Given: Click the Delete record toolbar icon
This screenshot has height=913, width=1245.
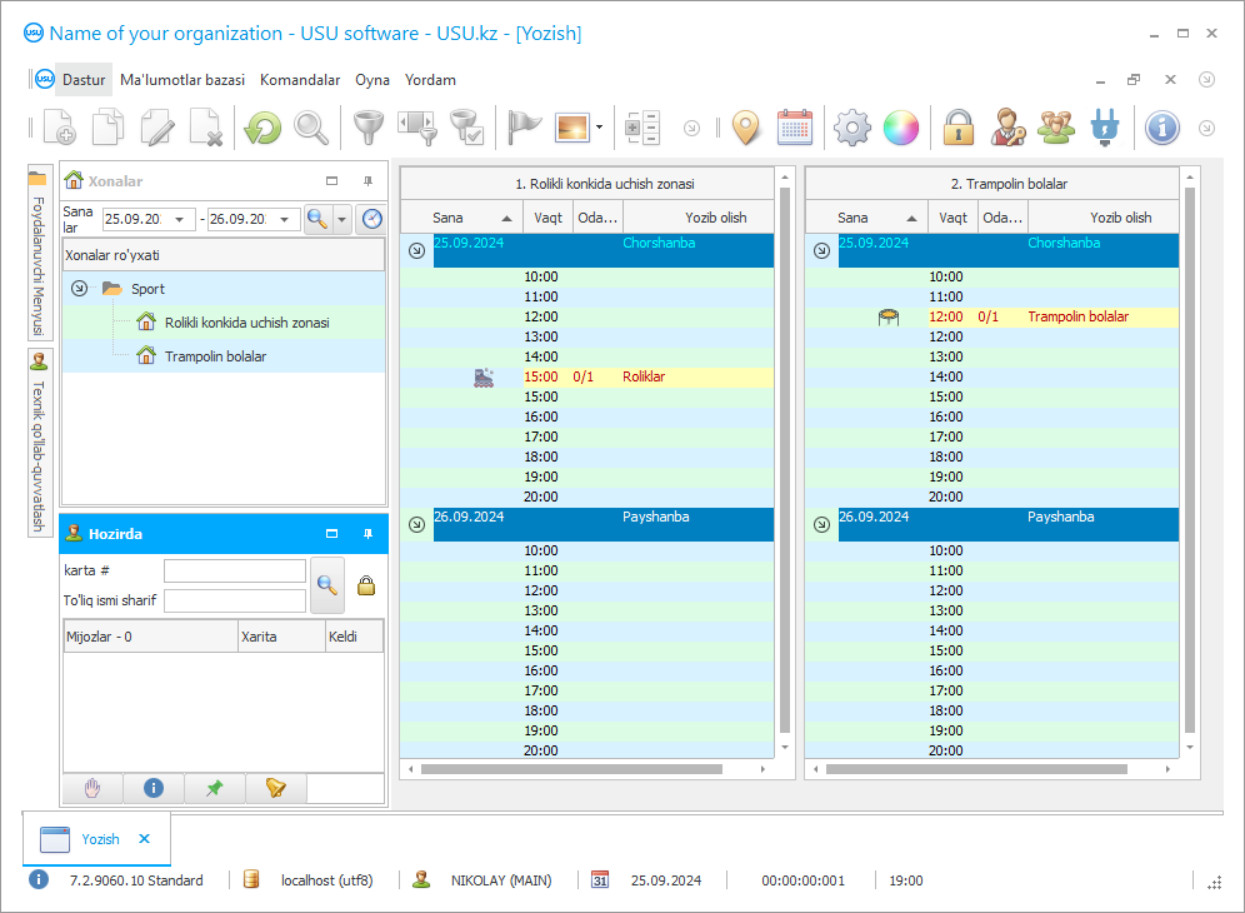Looking at the screenshot, I should (206, 128).
